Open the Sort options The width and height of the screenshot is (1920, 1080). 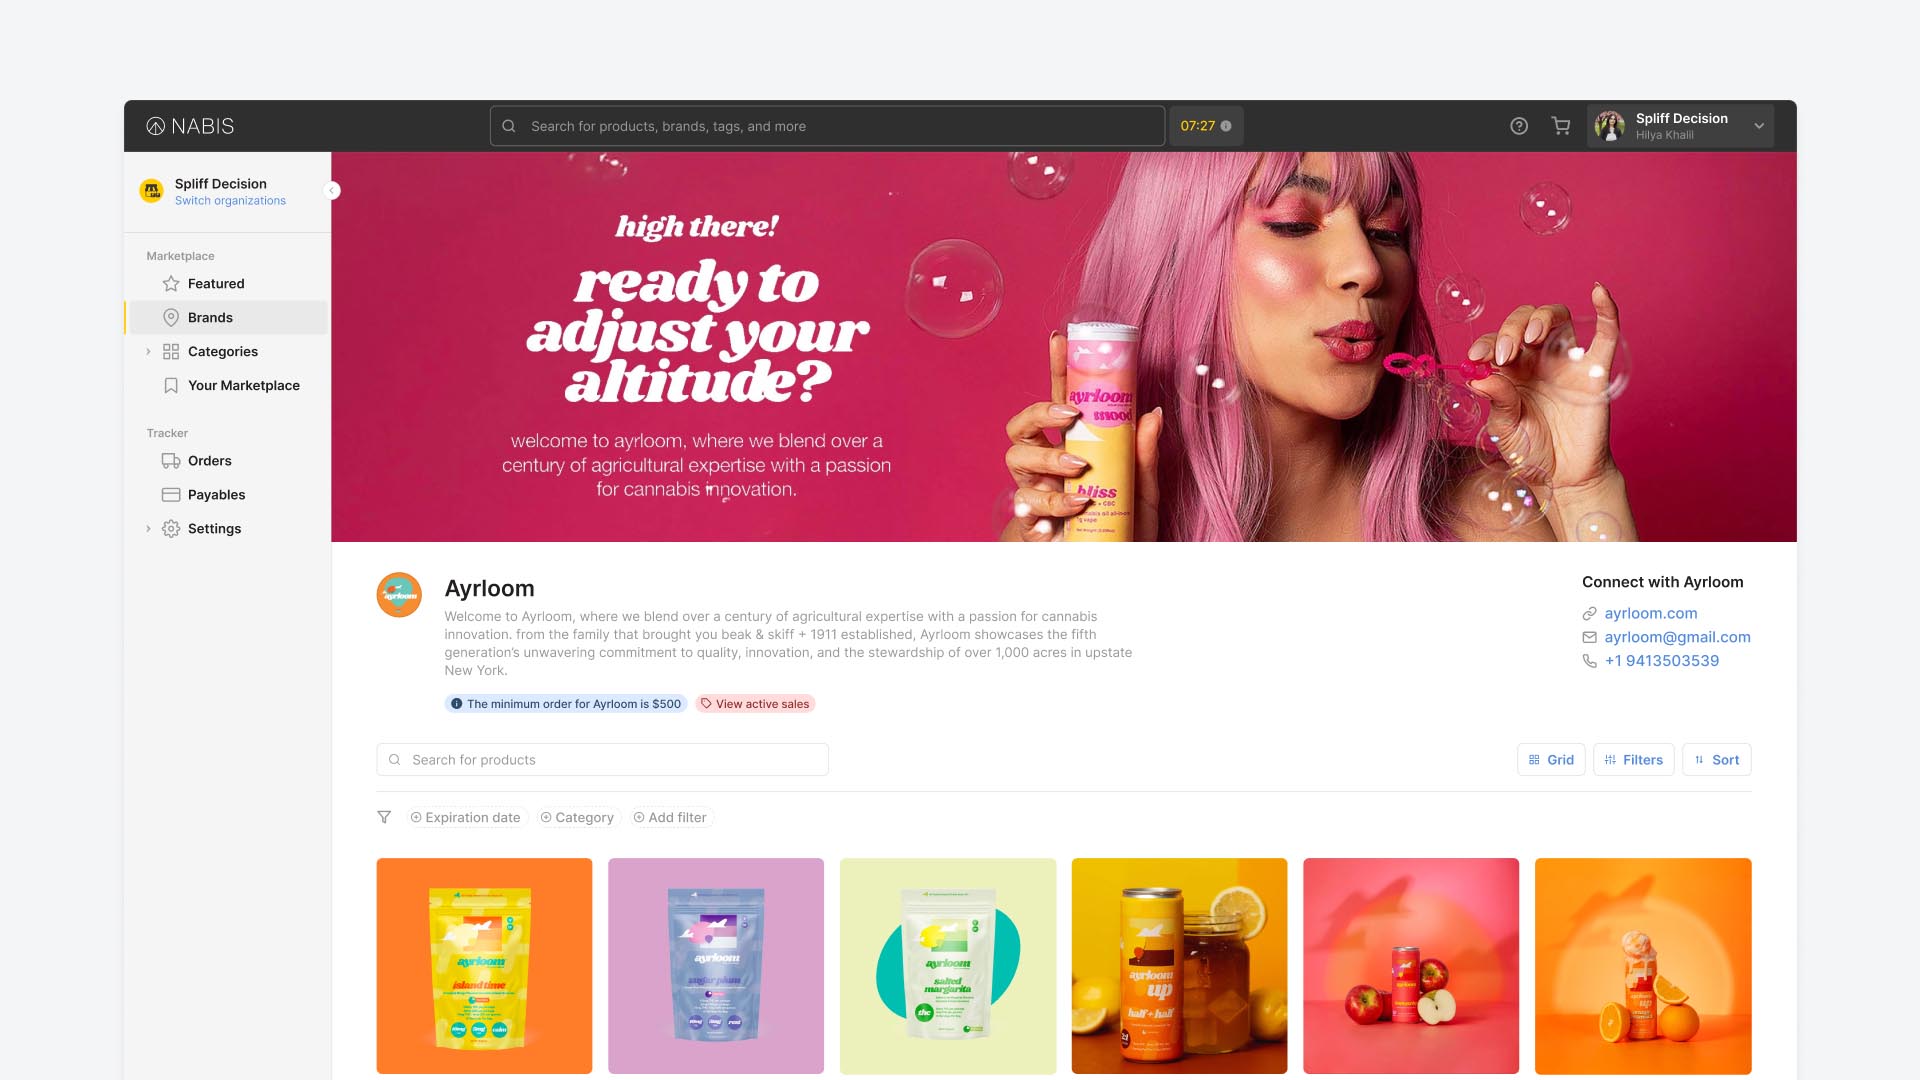(x=1716, y=760)
